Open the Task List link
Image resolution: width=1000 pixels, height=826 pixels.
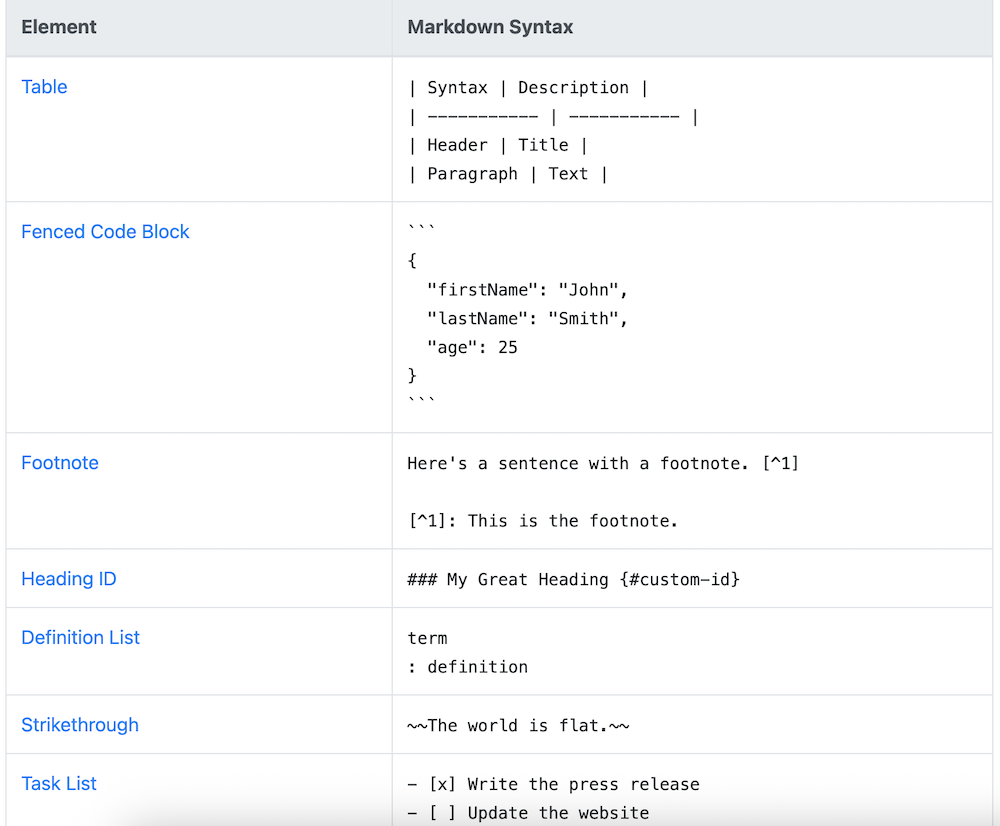[59, 784]
